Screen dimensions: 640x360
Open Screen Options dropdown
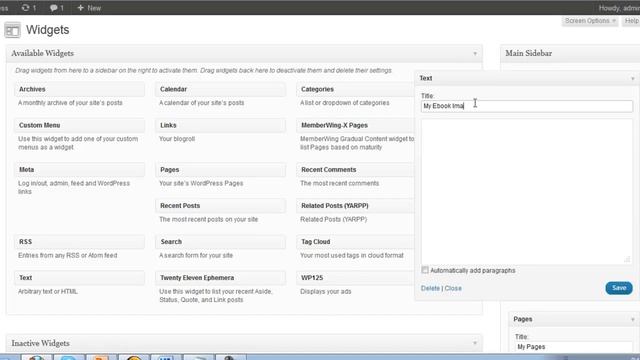coord(590,21)
